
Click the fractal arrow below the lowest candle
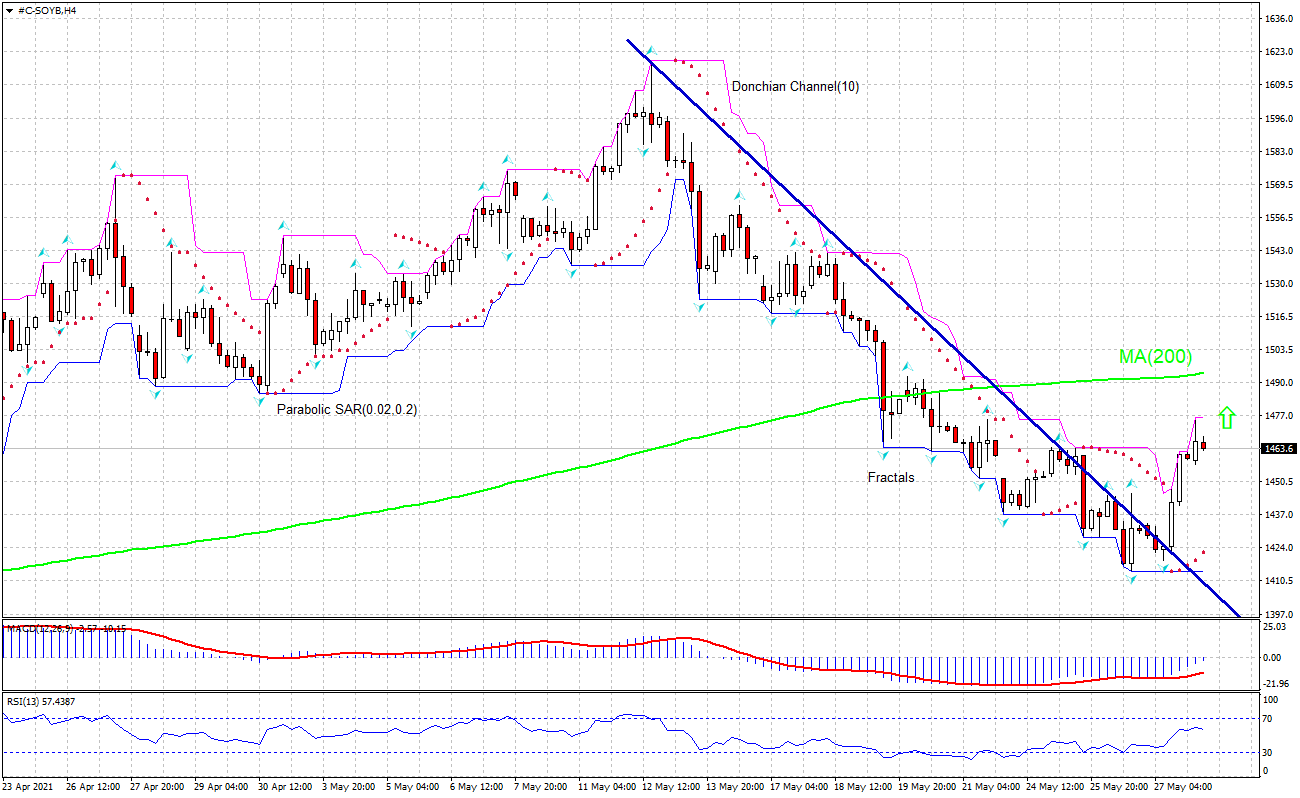1131,580
